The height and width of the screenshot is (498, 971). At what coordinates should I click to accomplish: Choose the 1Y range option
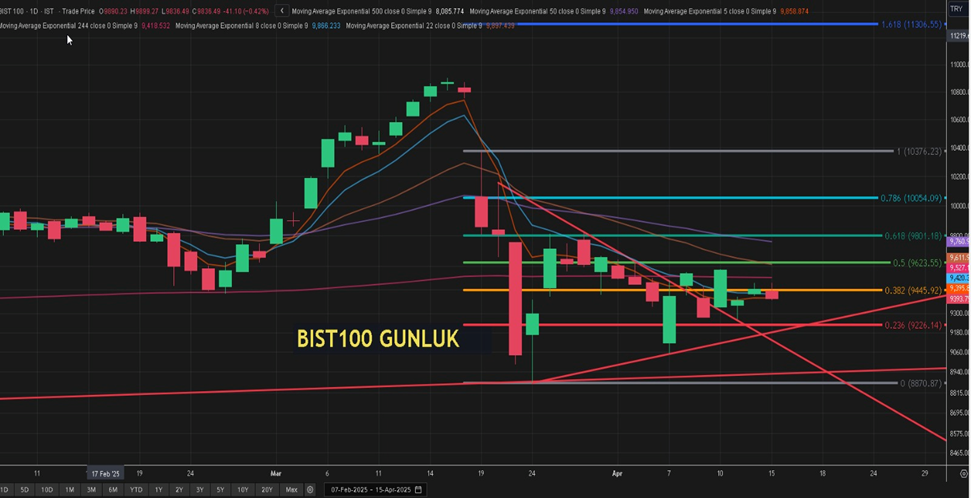pyautogui.click(x=158, y=490)
